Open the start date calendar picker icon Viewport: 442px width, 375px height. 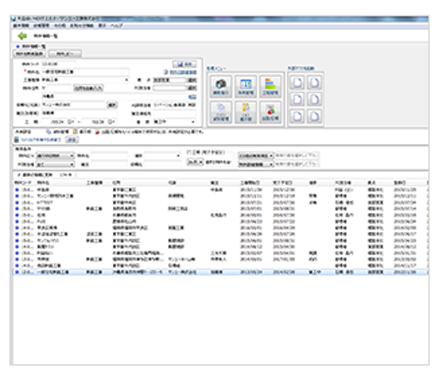pyautogui.click(x=71, y=122)
